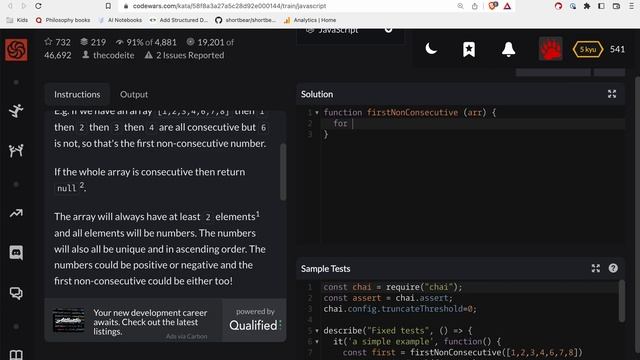Open the shortbear GitHub bookmark
Viewport: 640px width, 360px height.
(x=245, y=20)
